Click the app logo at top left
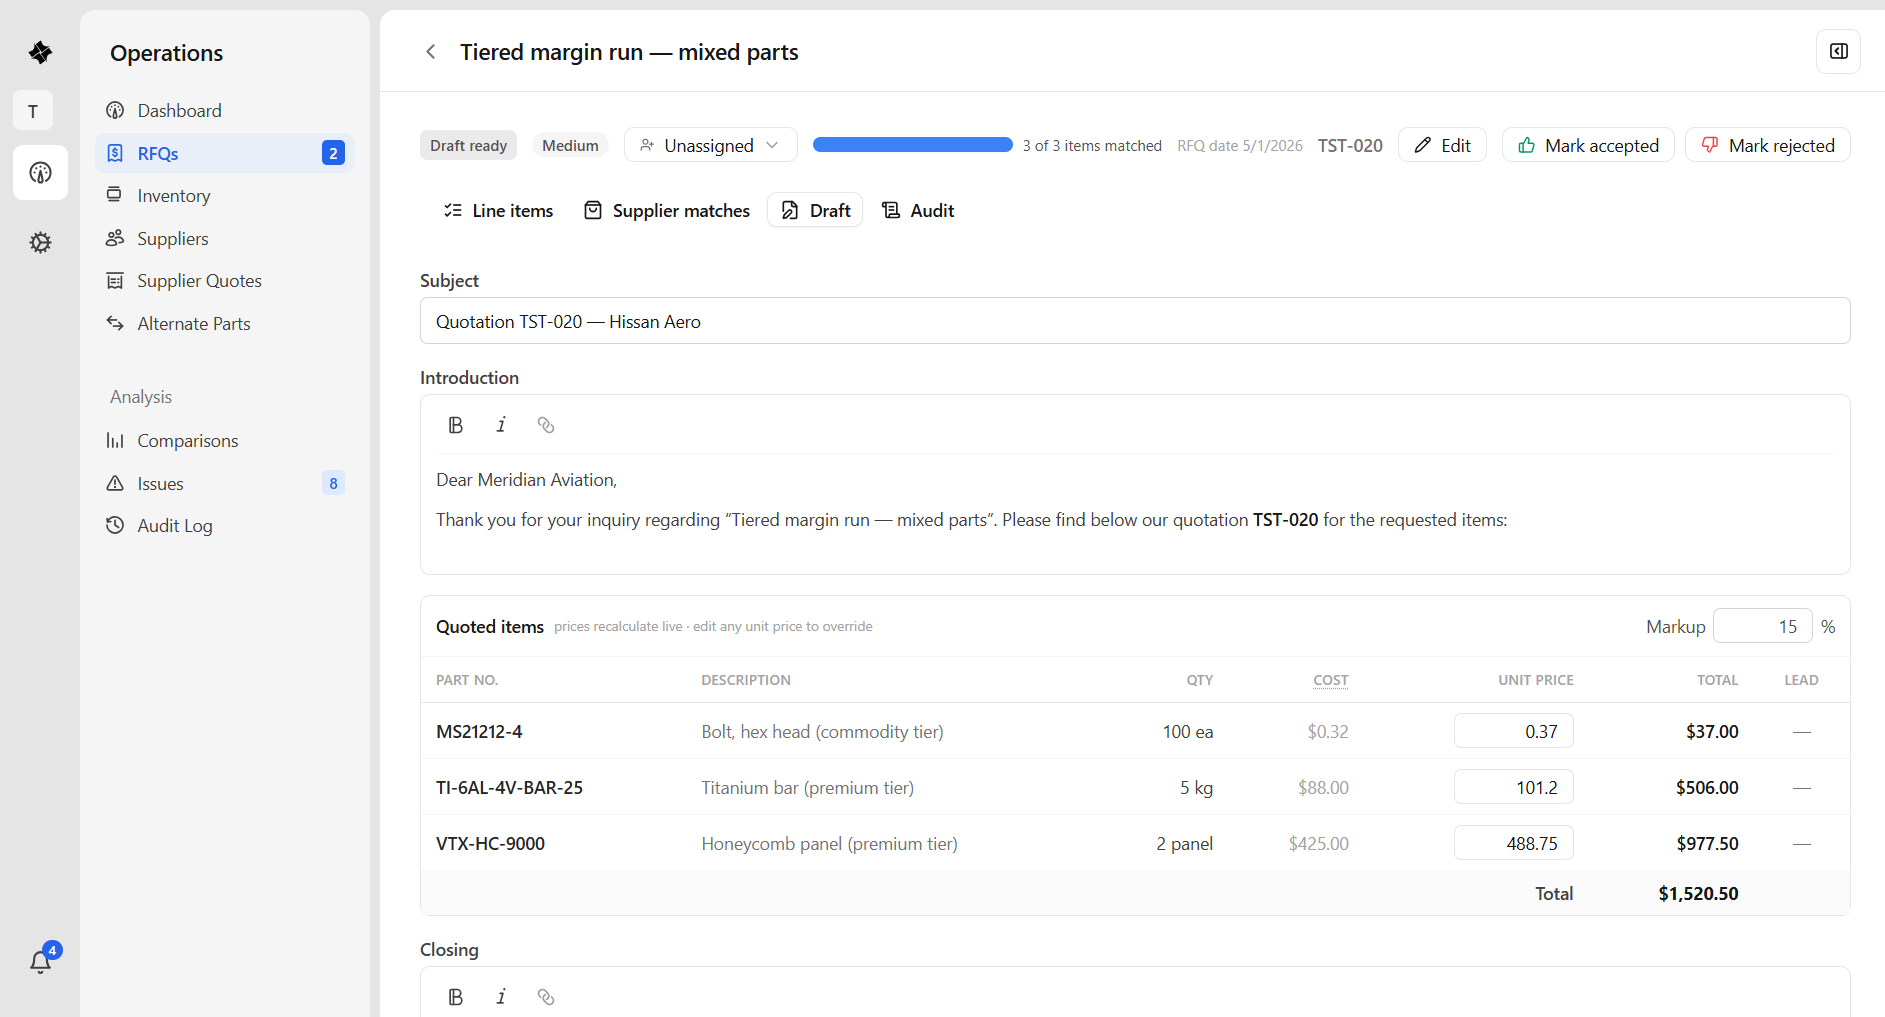The height and width of the screenshot is (1017, 1885). point(40,52)
